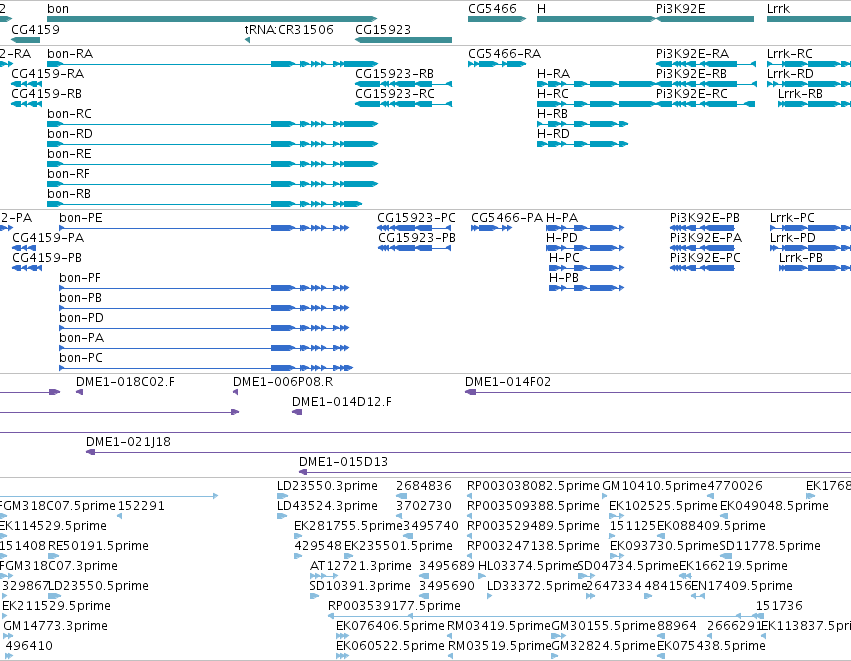Click the H-PA protein label
The height and width of the screenshot is (661, 851).
[562, 218]
